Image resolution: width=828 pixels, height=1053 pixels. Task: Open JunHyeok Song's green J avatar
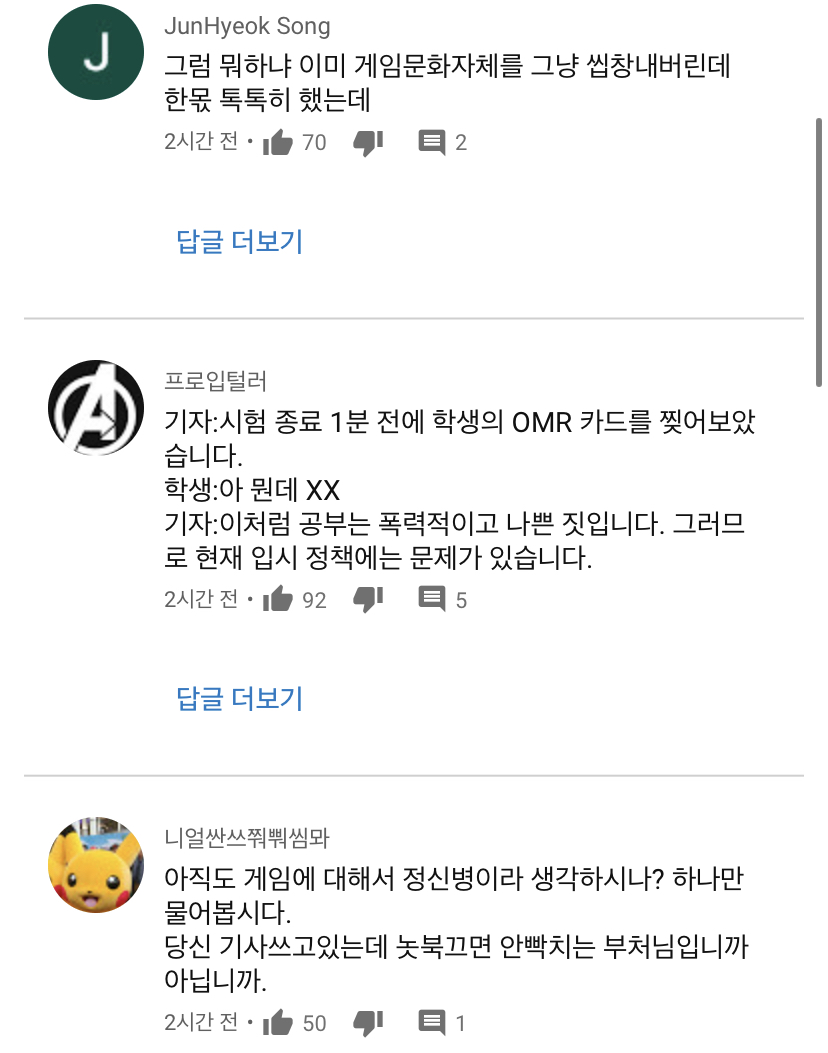coord(96,52)
